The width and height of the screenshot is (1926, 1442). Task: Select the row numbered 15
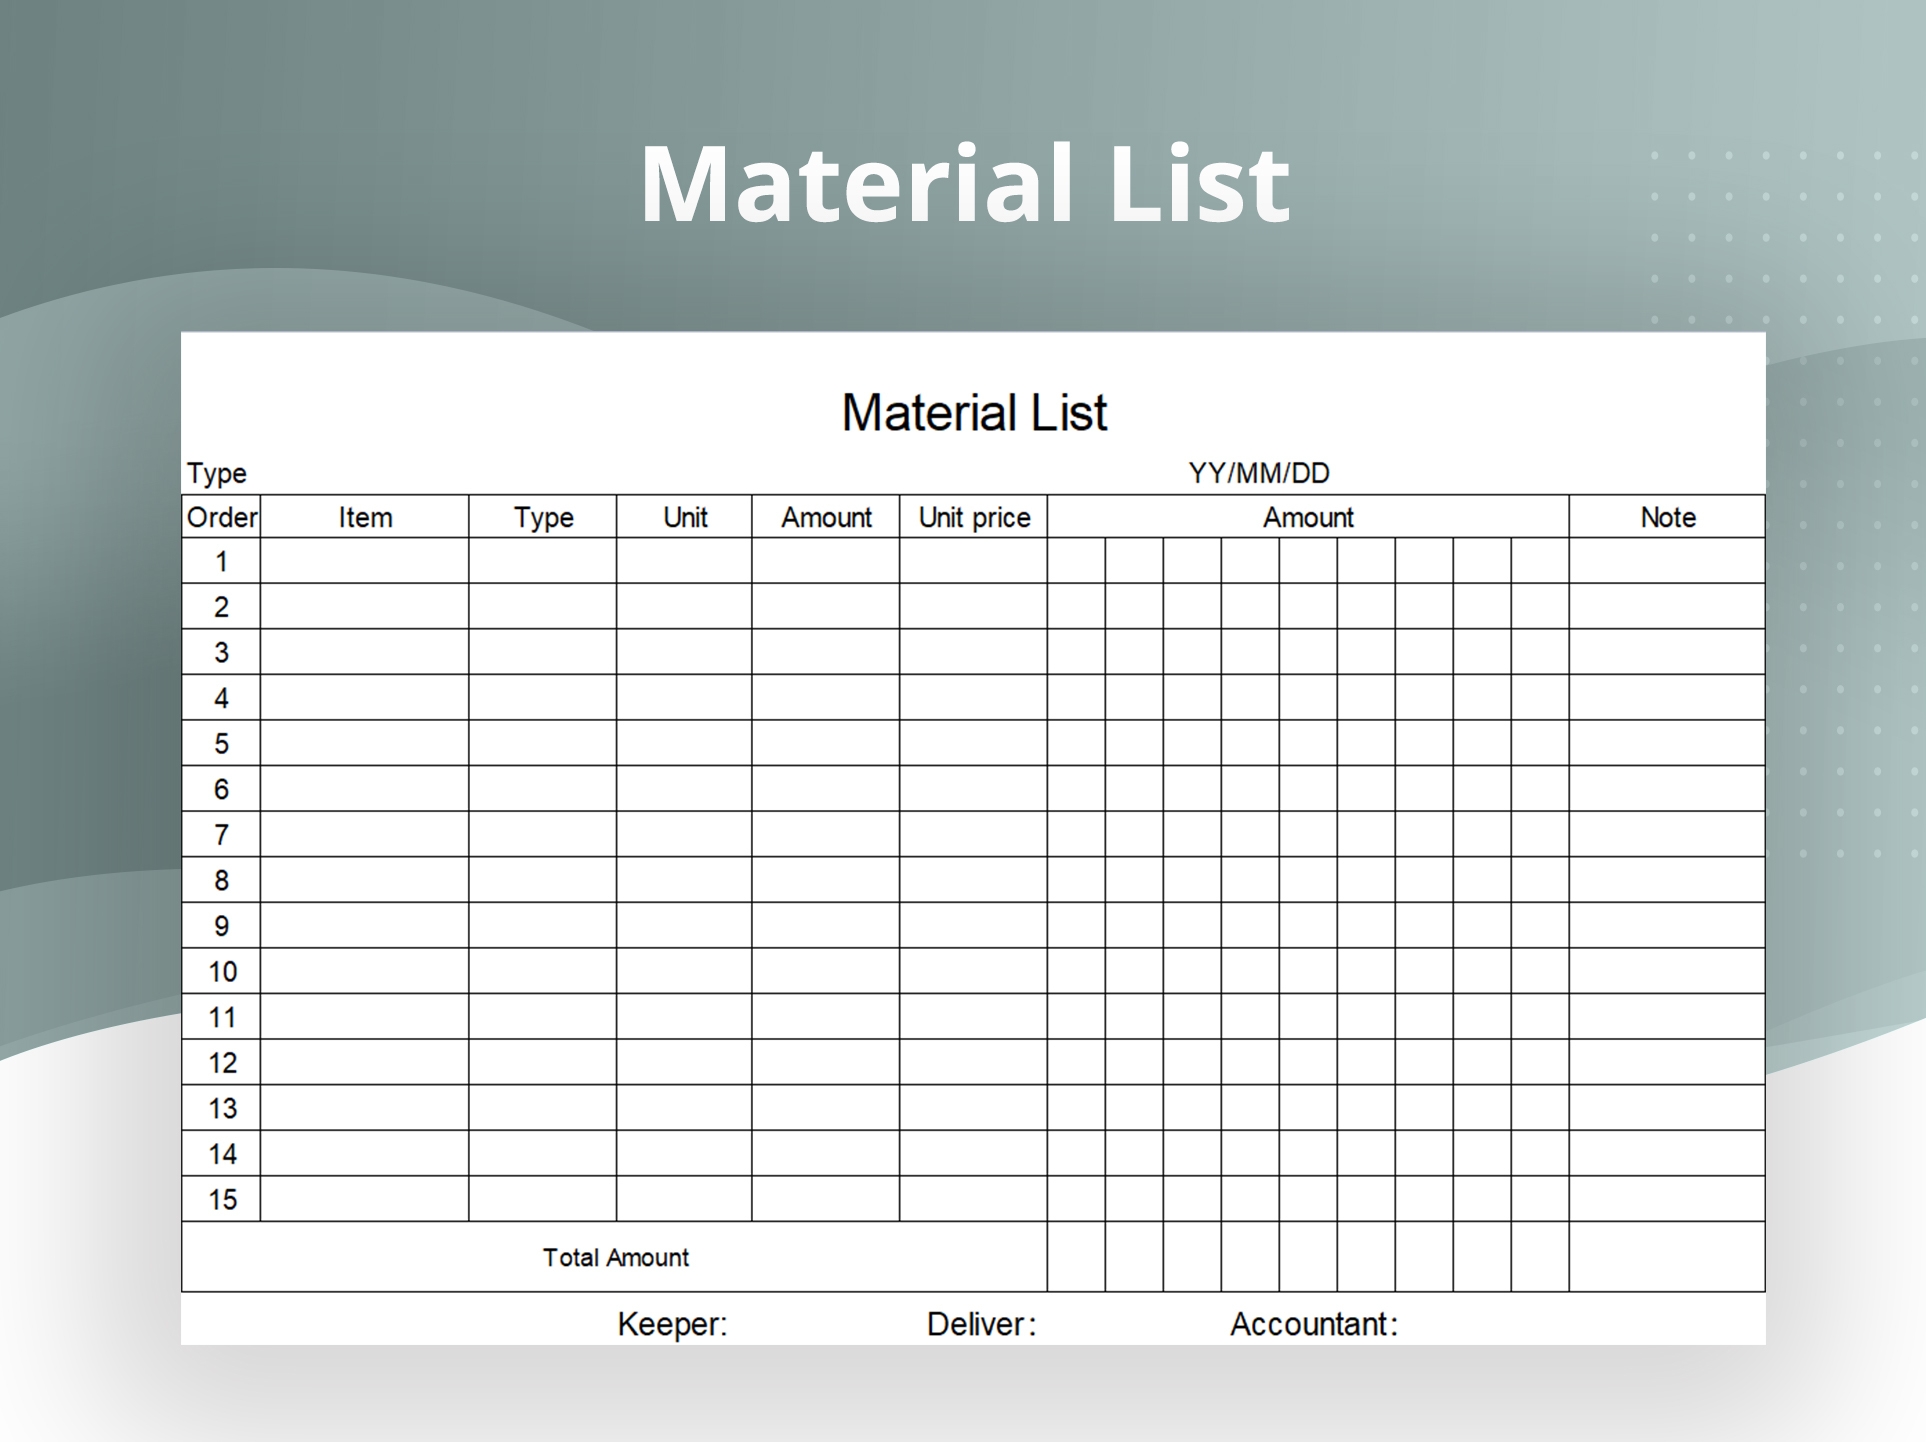(221, 1199)
